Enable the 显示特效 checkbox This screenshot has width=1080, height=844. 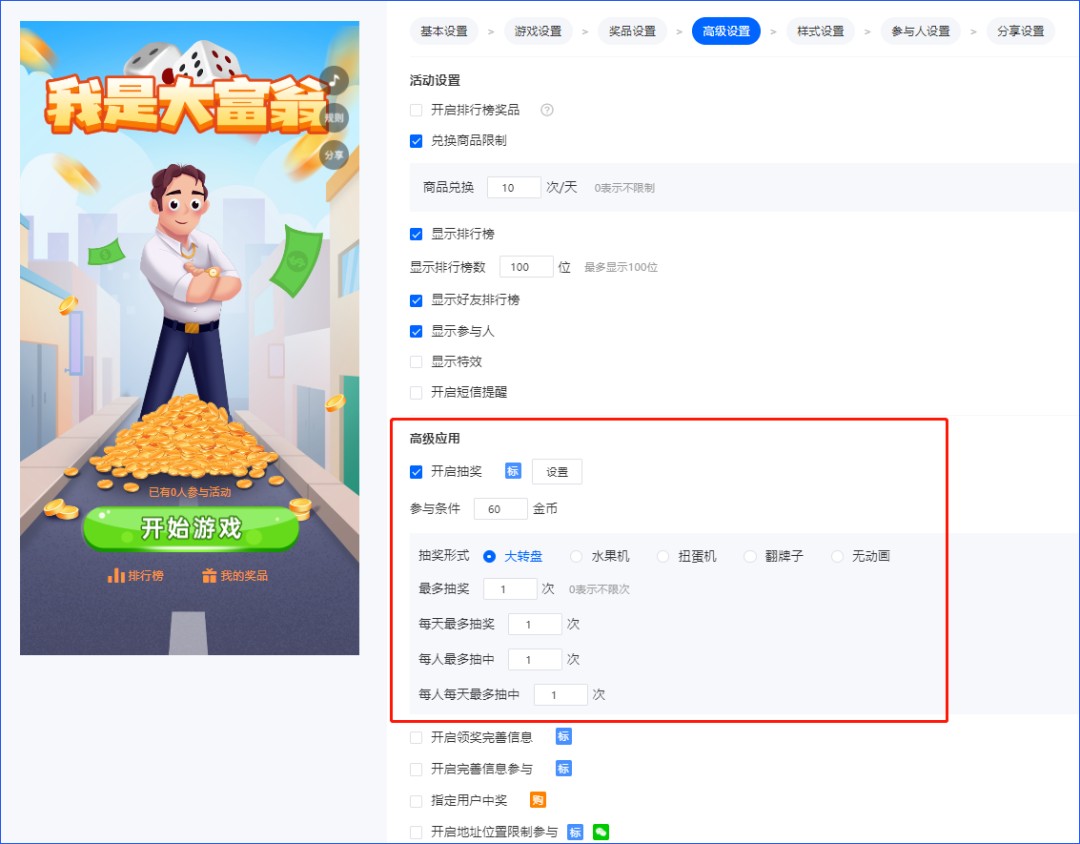[x=416, y=362]
